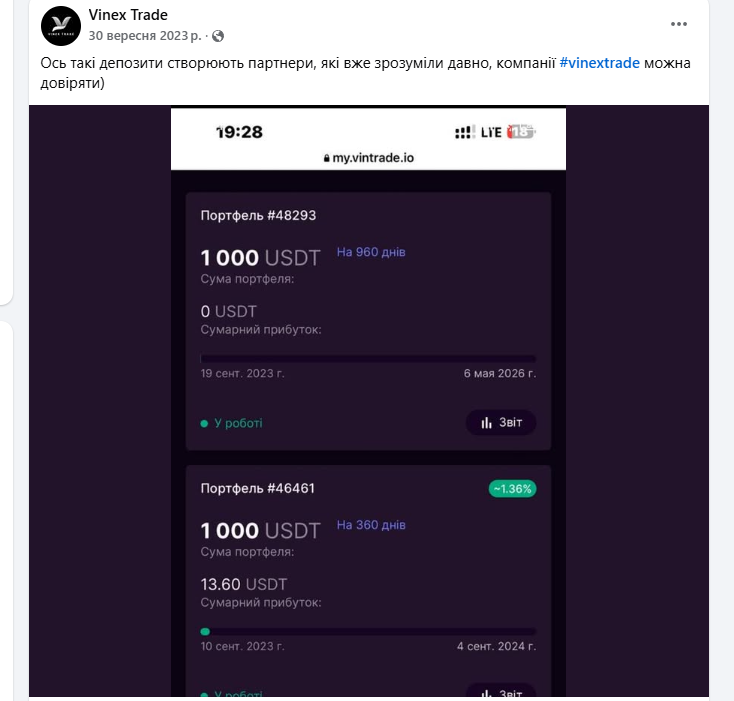Click green status dot in portfolio #48293
Image resolution: width=734 pixels, height=701 pixels.
tap(204, 423)
